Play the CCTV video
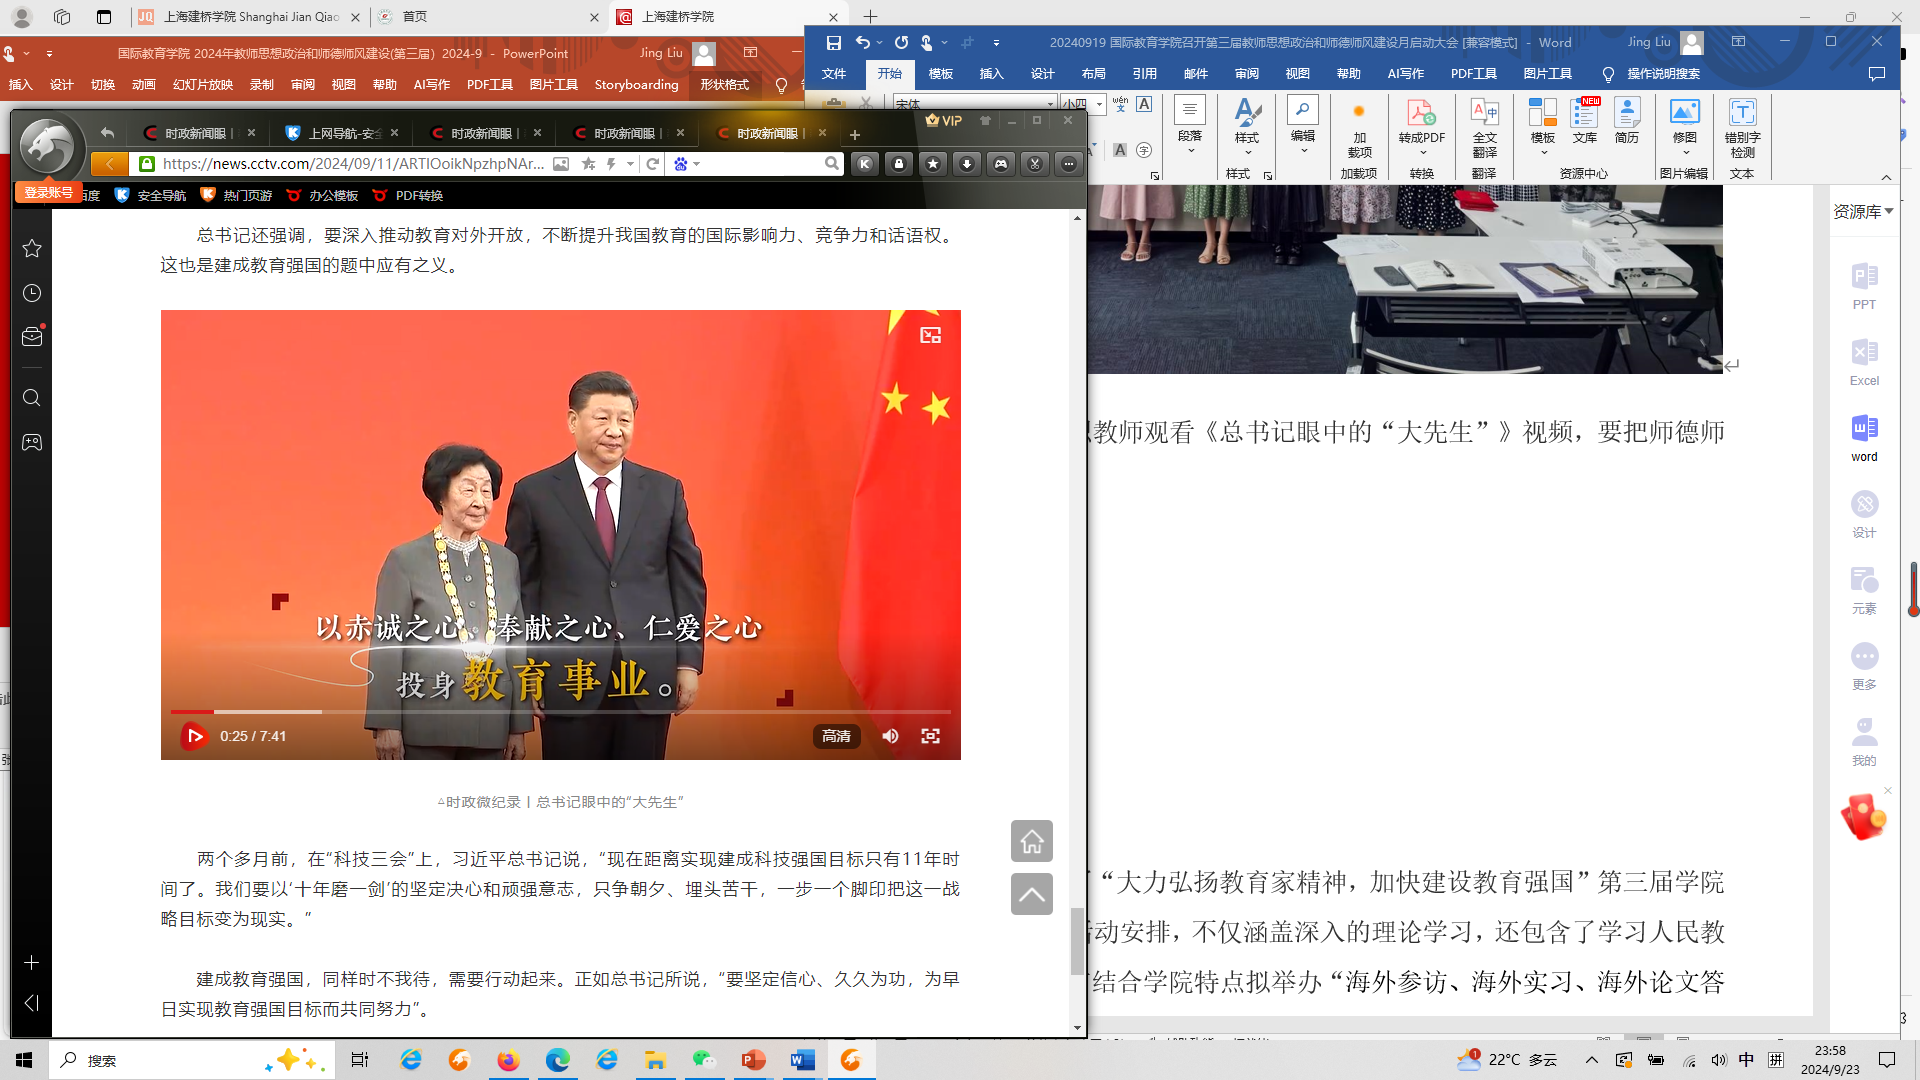 [x=194, y=736]
